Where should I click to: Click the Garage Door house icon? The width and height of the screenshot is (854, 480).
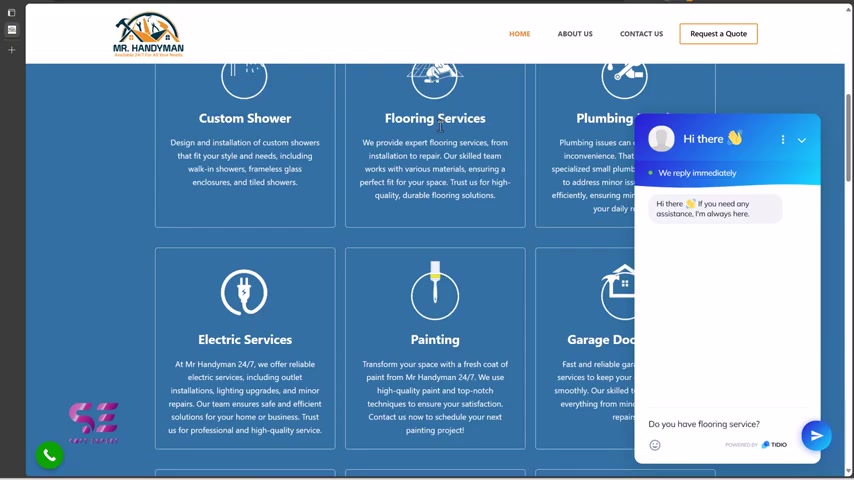(x=618, y=291)
